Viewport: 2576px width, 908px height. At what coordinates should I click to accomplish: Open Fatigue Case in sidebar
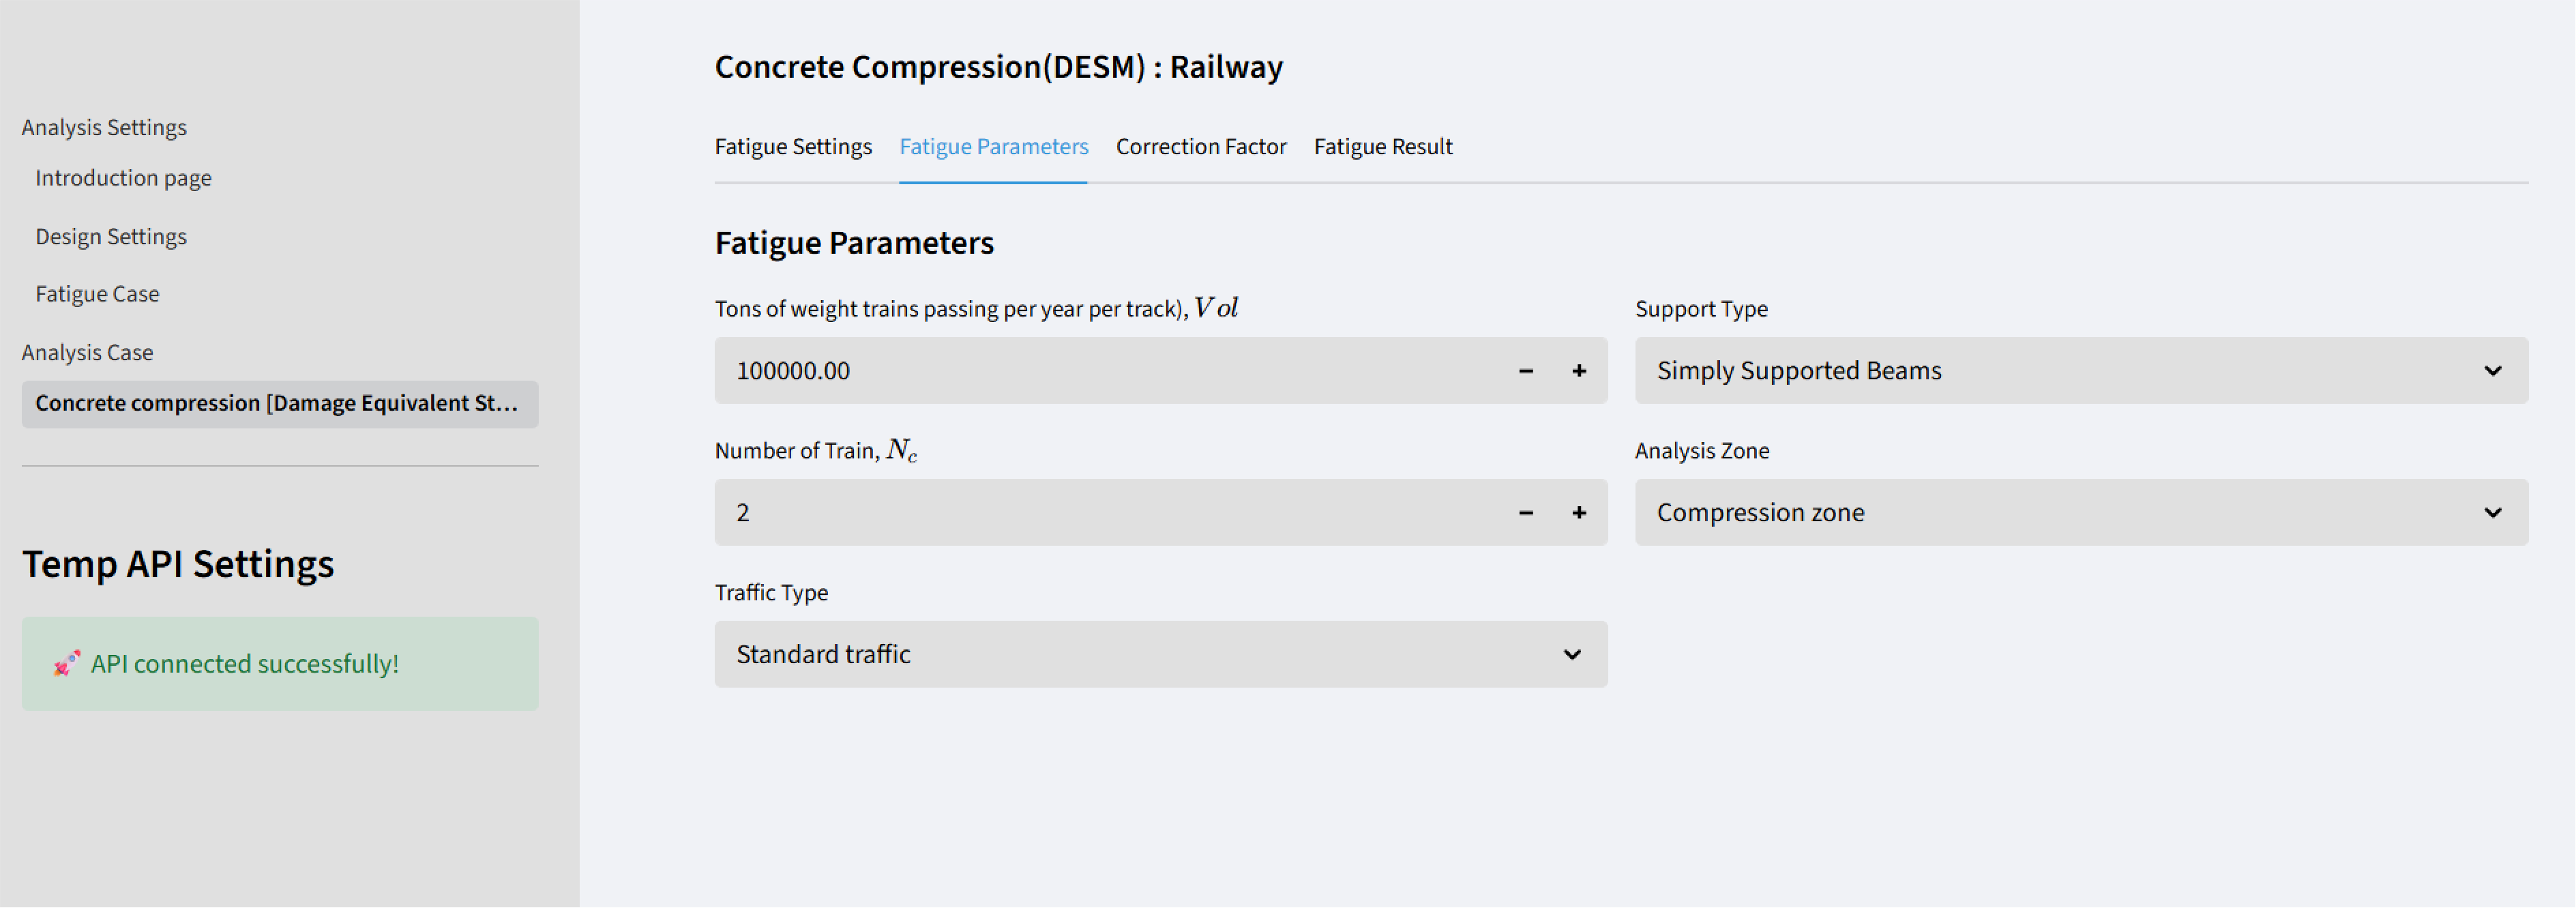coord(97,294)
